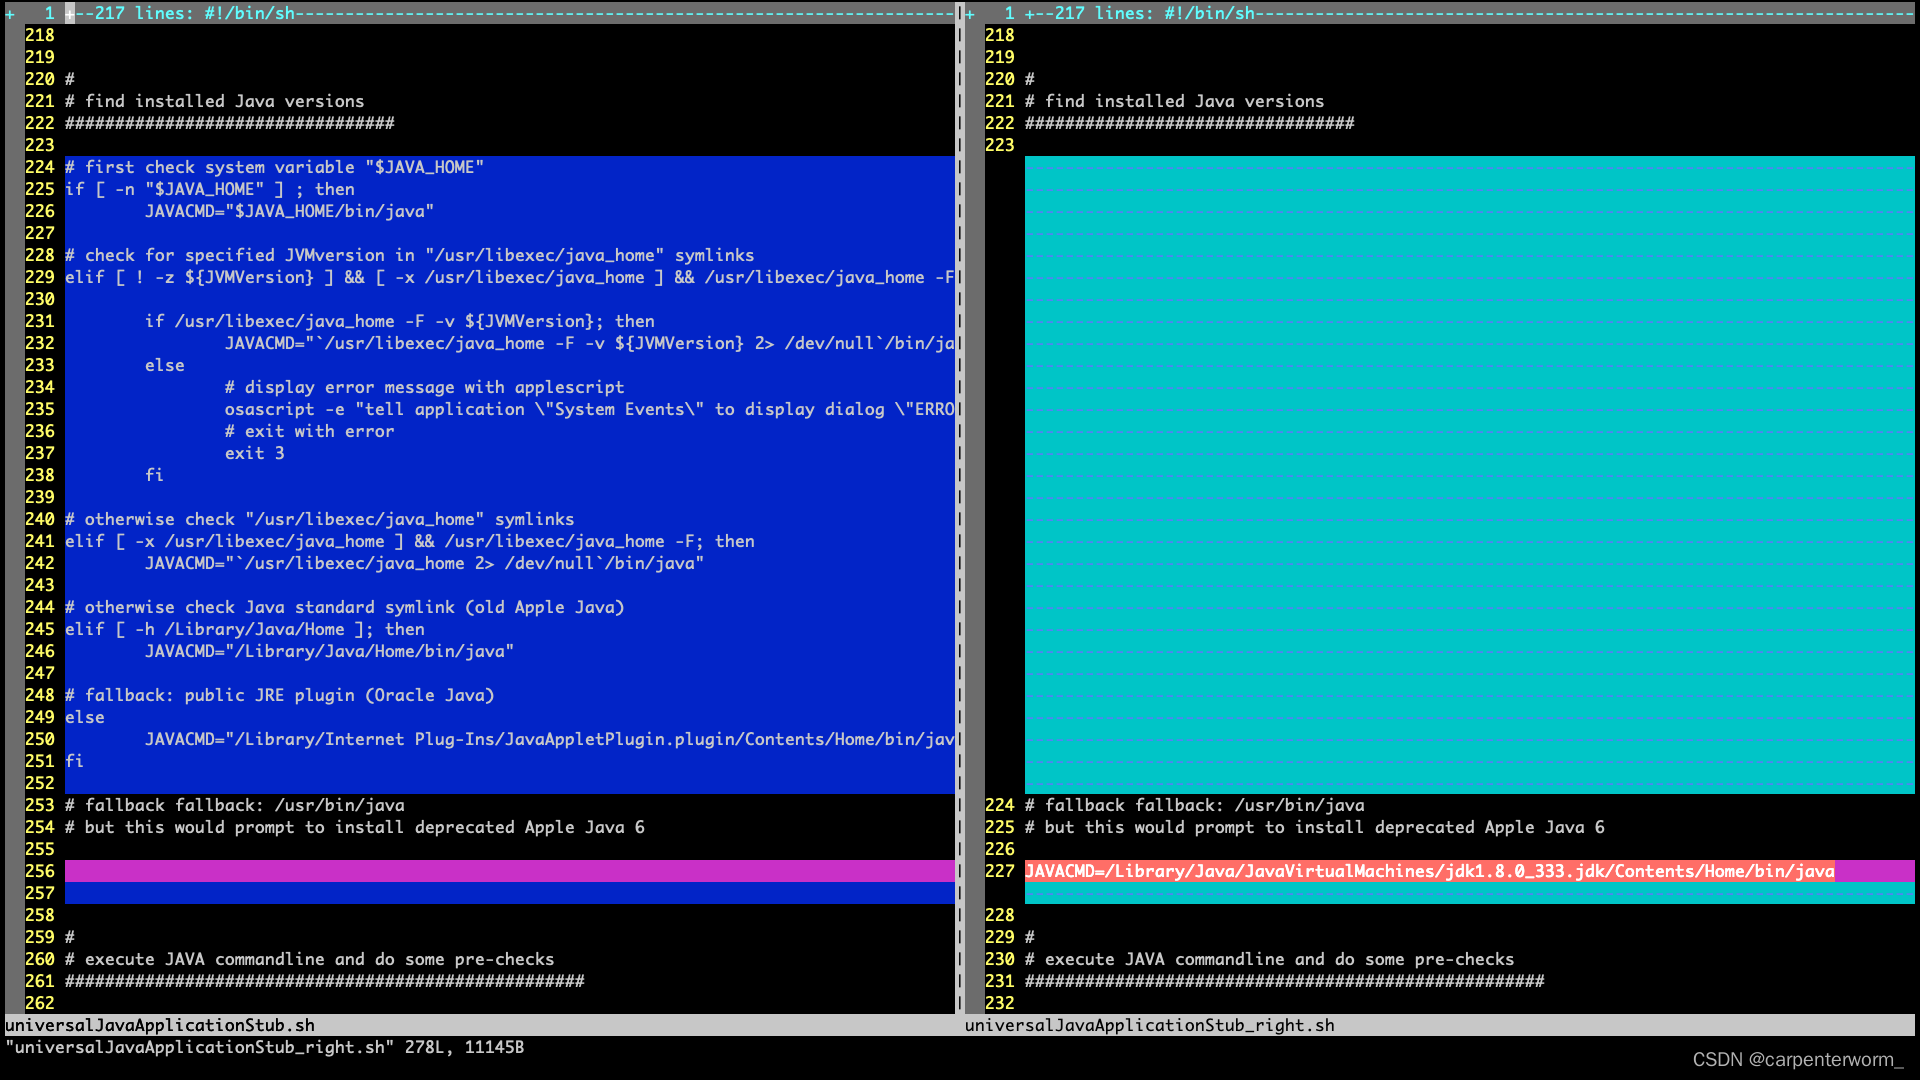Screen dimensions: 1920x1080
Task: Click the 'exit 3' statement on line 237
Action: point(254,453)
